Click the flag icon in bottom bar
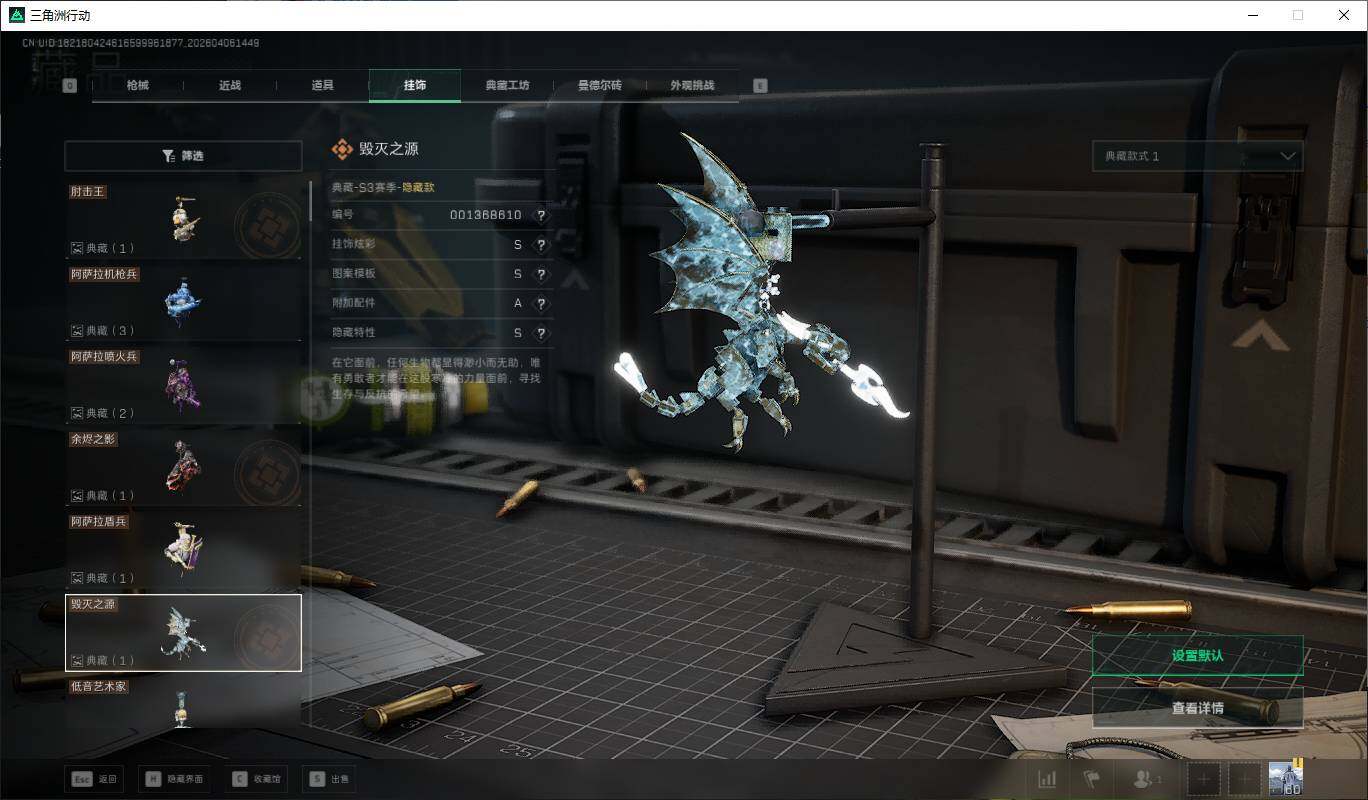Image resolution: width=1368 pixels, height=800 pixels. (x=1091, y=779)
